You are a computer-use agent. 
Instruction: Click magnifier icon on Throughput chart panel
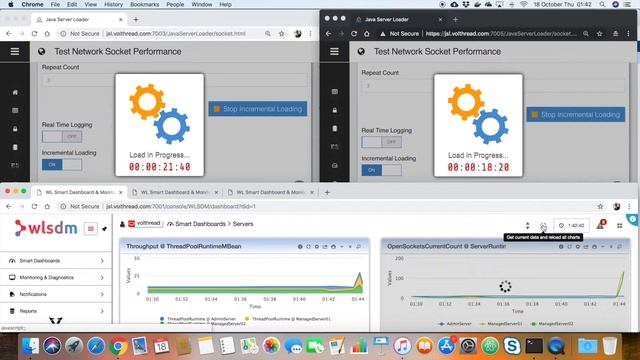[358, 247]
